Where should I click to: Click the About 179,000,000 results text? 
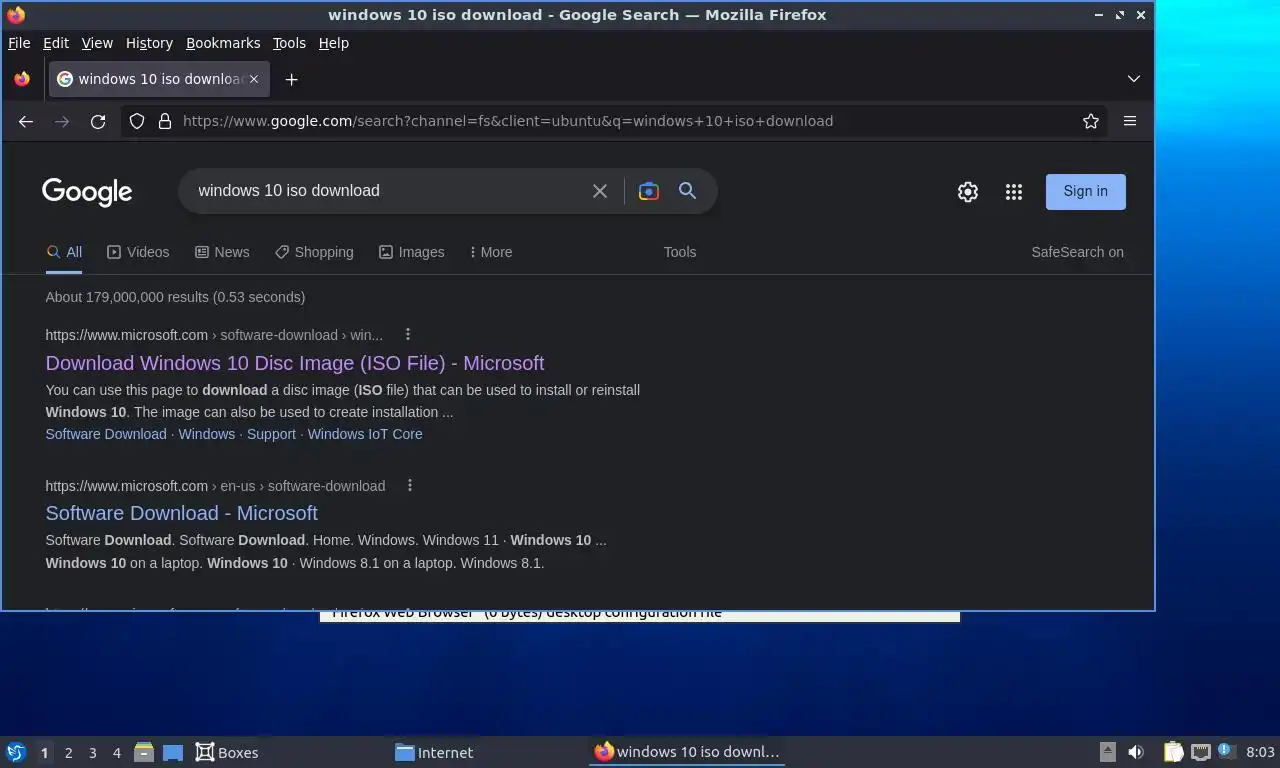[x=175, y=297]
